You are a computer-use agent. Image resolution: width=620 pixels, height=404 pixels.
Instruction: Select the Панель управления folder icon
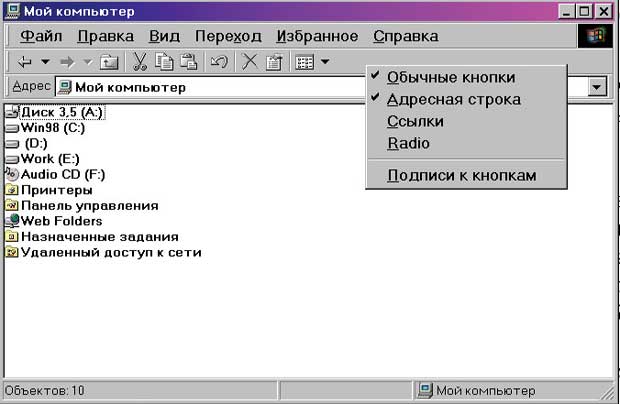(11, 206)
